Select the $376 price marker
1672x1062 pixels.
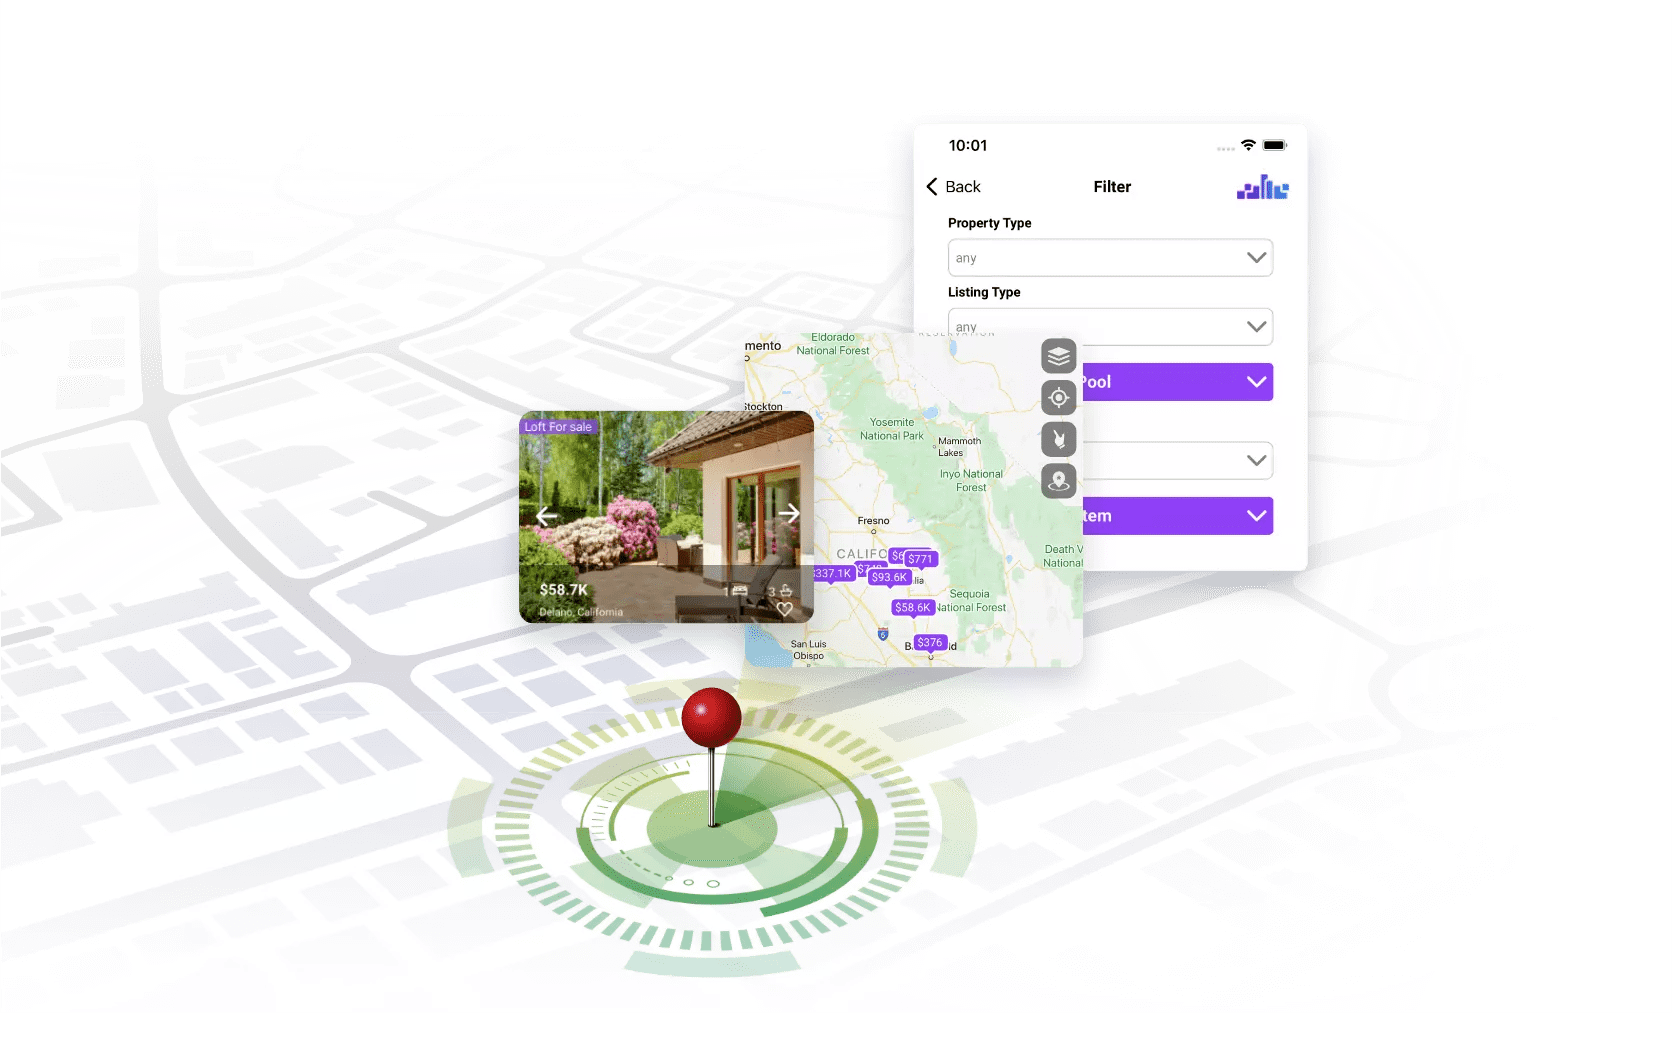929,642
